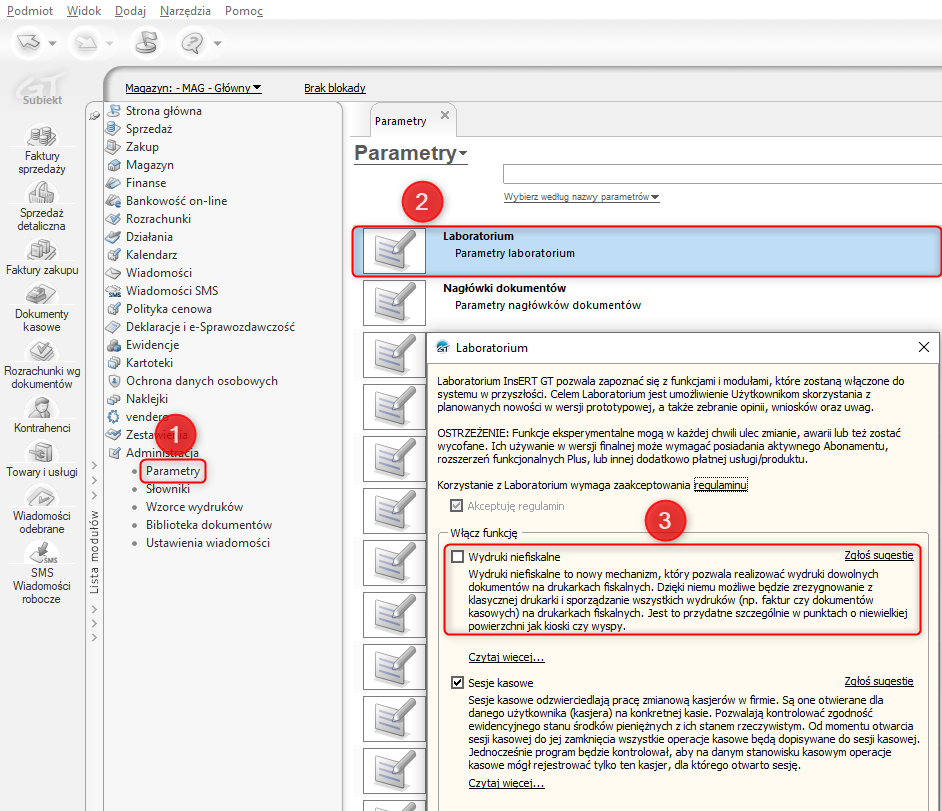Click the globe home icon in toolbar
Image resolution: width=942 pixels, height=811 pixels.
[146, 43]
